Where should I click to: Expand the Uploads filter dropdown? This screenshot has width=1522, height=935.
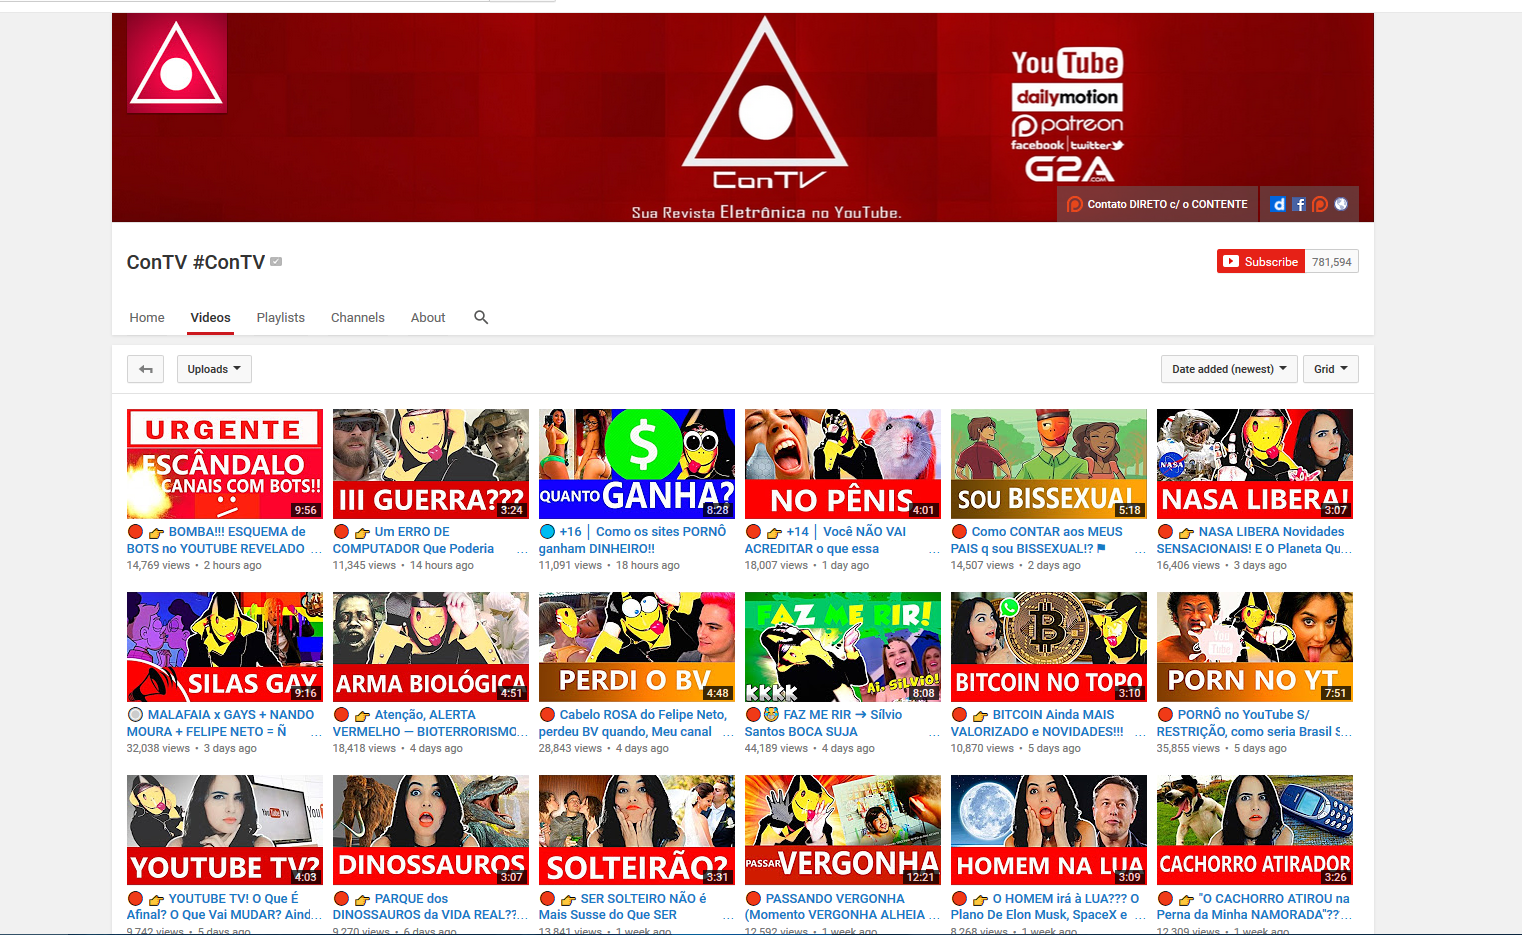tap(214, 369)
